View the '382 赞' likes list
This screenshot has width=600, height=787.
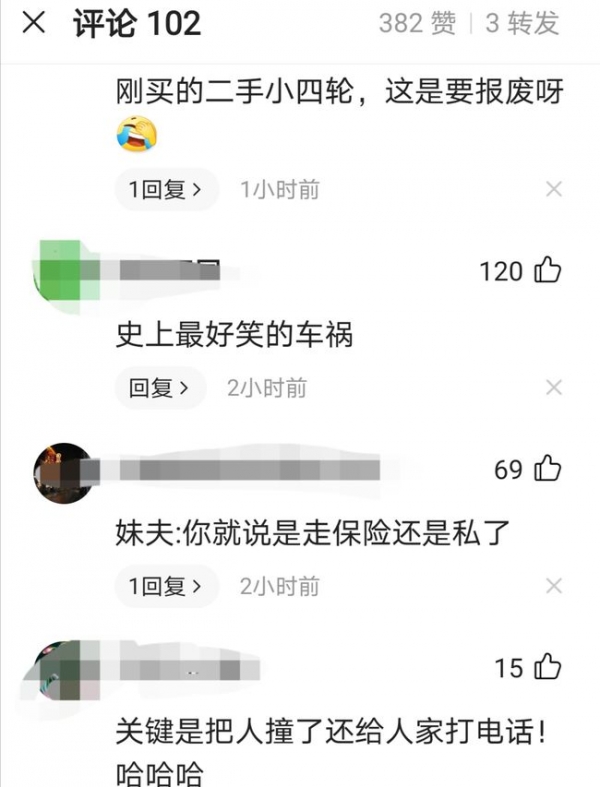417,24
